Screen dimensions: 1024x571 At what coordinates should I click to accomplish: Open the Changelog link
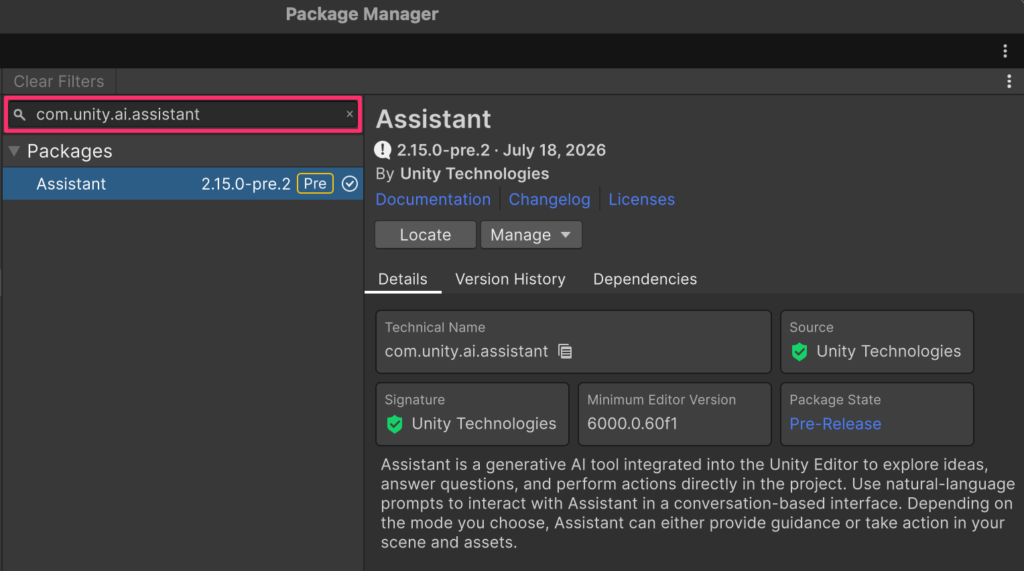pos(549,199)
